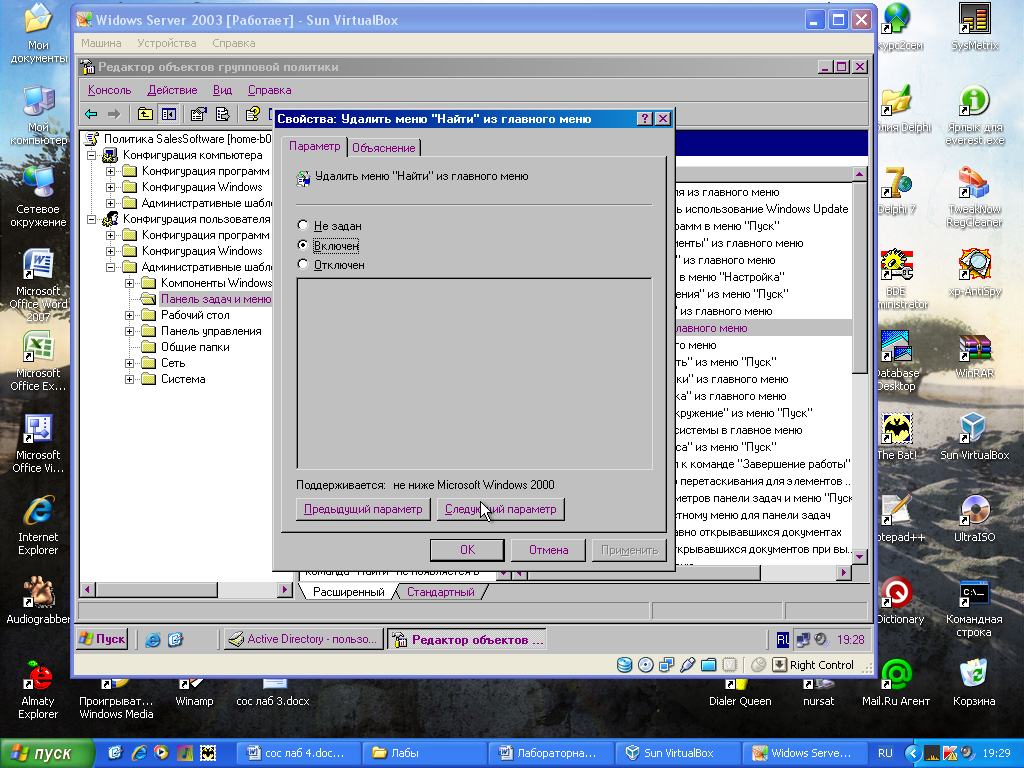
Task: Click the guest network connection tray icon
Action: tap(803, 639)
